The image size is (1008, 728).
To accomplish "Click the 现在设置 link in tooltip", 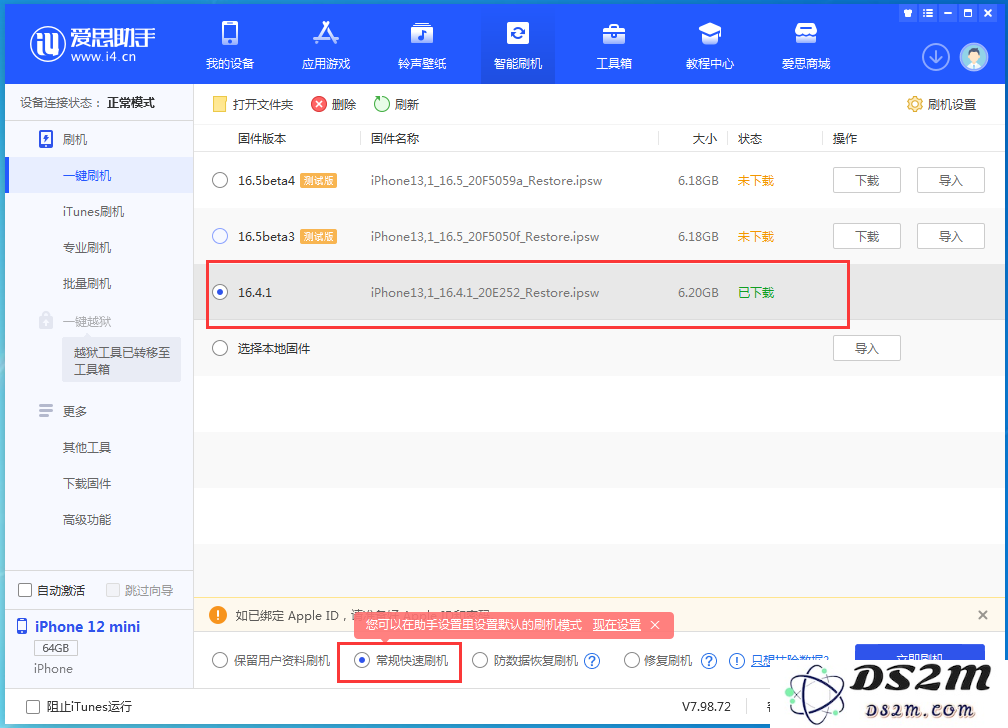I will pyautogui.click(x=616, y=625).
